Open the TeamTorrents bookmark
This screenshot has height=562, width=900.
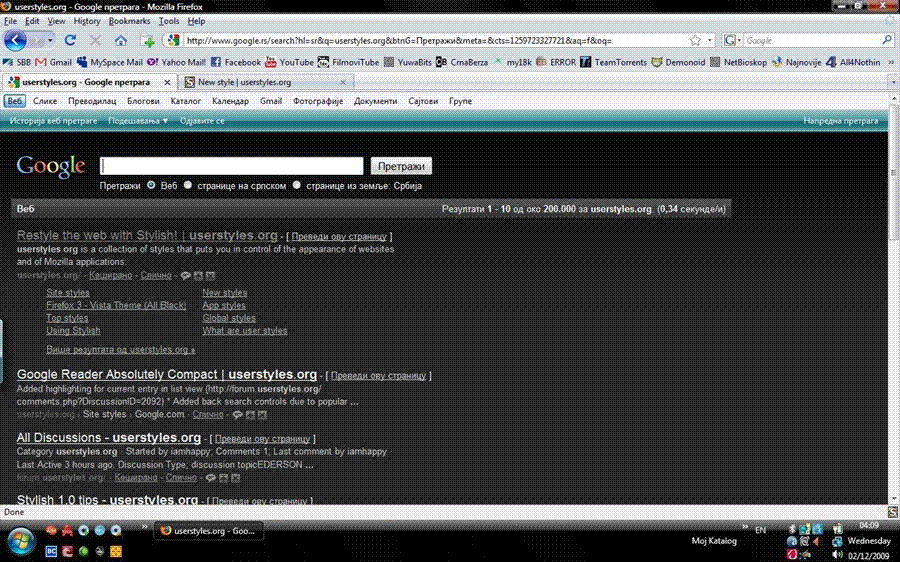614,62
